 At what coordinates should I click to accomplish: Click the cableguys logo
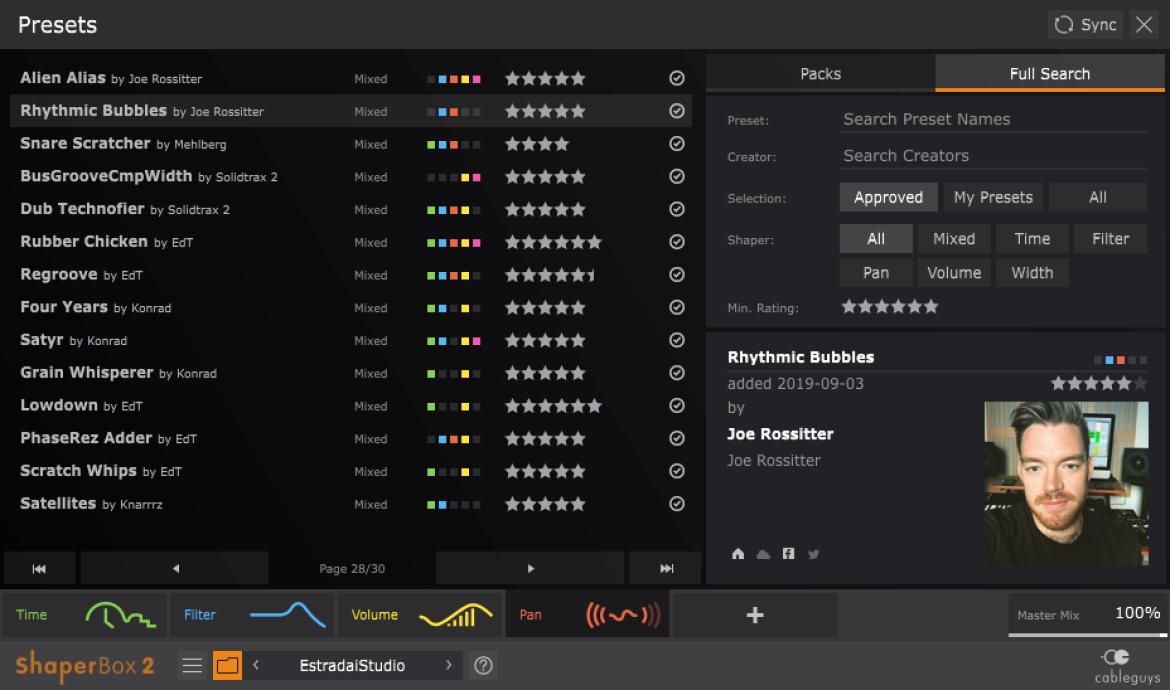[x=1126, y=666]
